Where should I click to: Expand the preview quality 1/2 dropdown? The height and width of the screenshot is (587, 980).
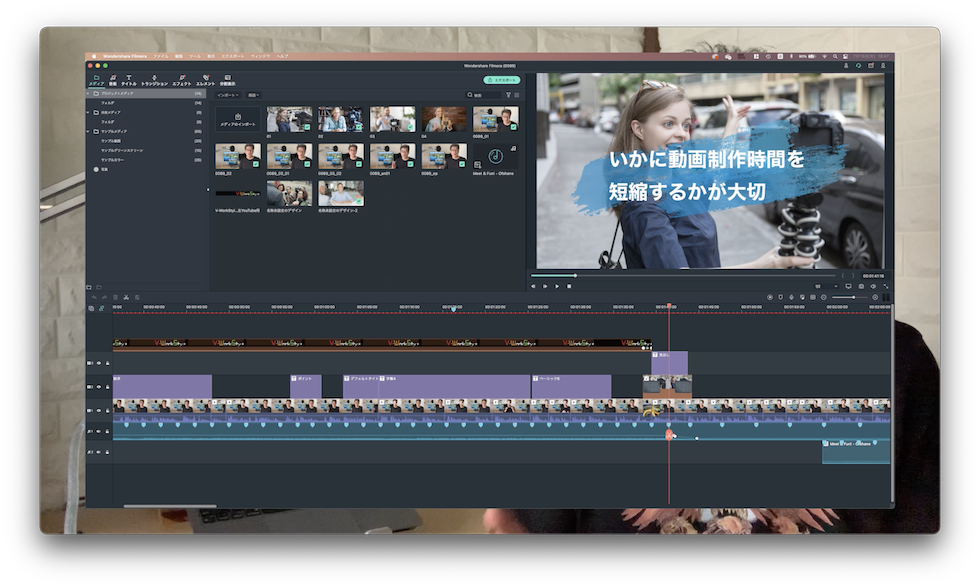click(820, 286)
